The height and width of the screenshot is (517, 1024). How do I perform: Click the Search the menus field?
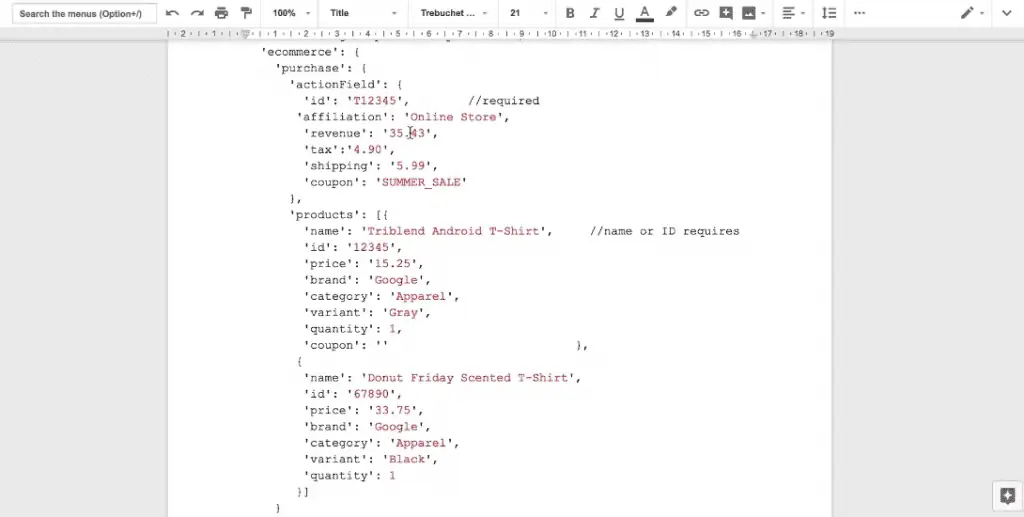[84, 13]
